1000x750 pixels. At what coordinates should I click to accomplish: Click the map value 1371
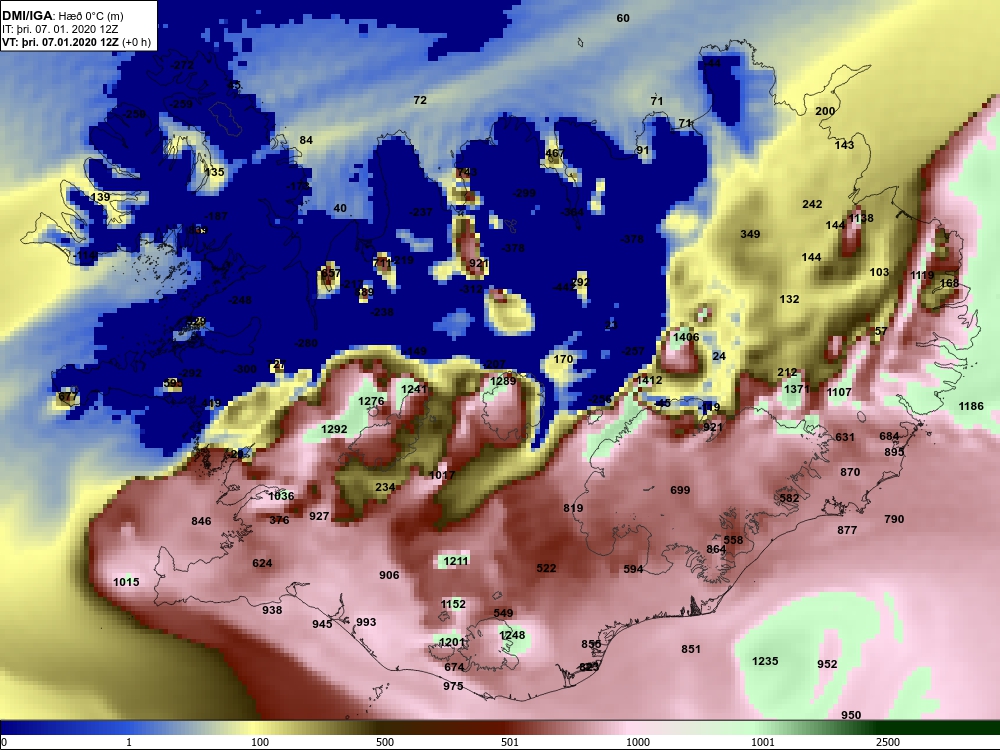(x=797, y=389)
